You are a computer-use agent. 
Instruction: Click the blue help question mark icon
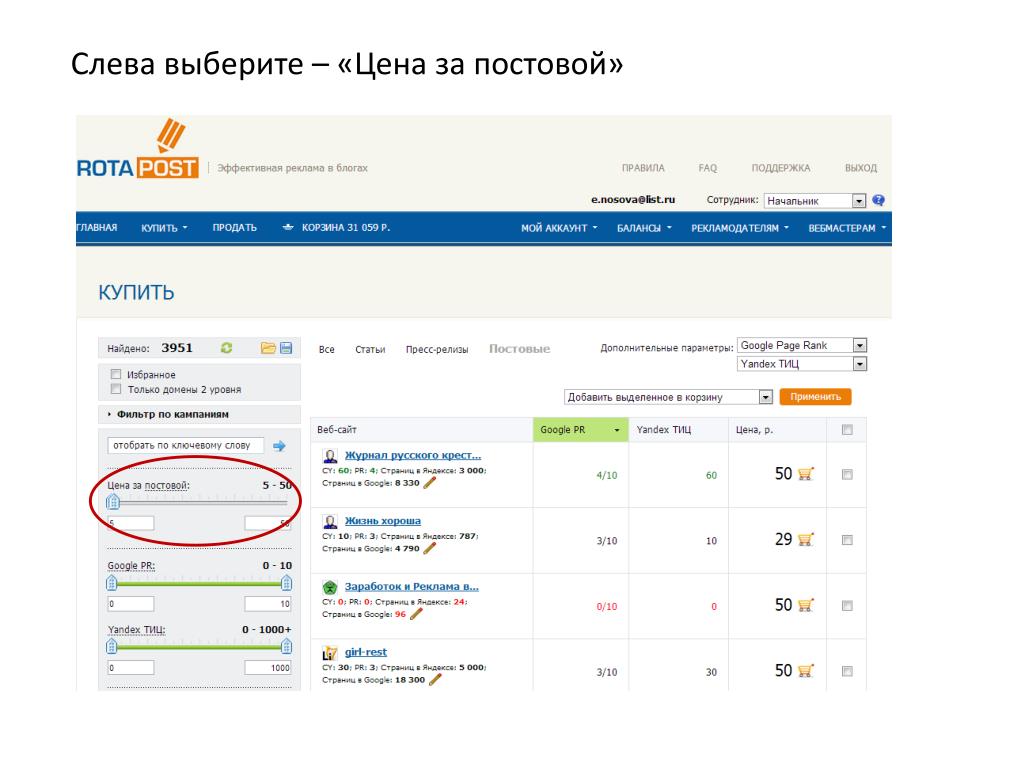878,200
